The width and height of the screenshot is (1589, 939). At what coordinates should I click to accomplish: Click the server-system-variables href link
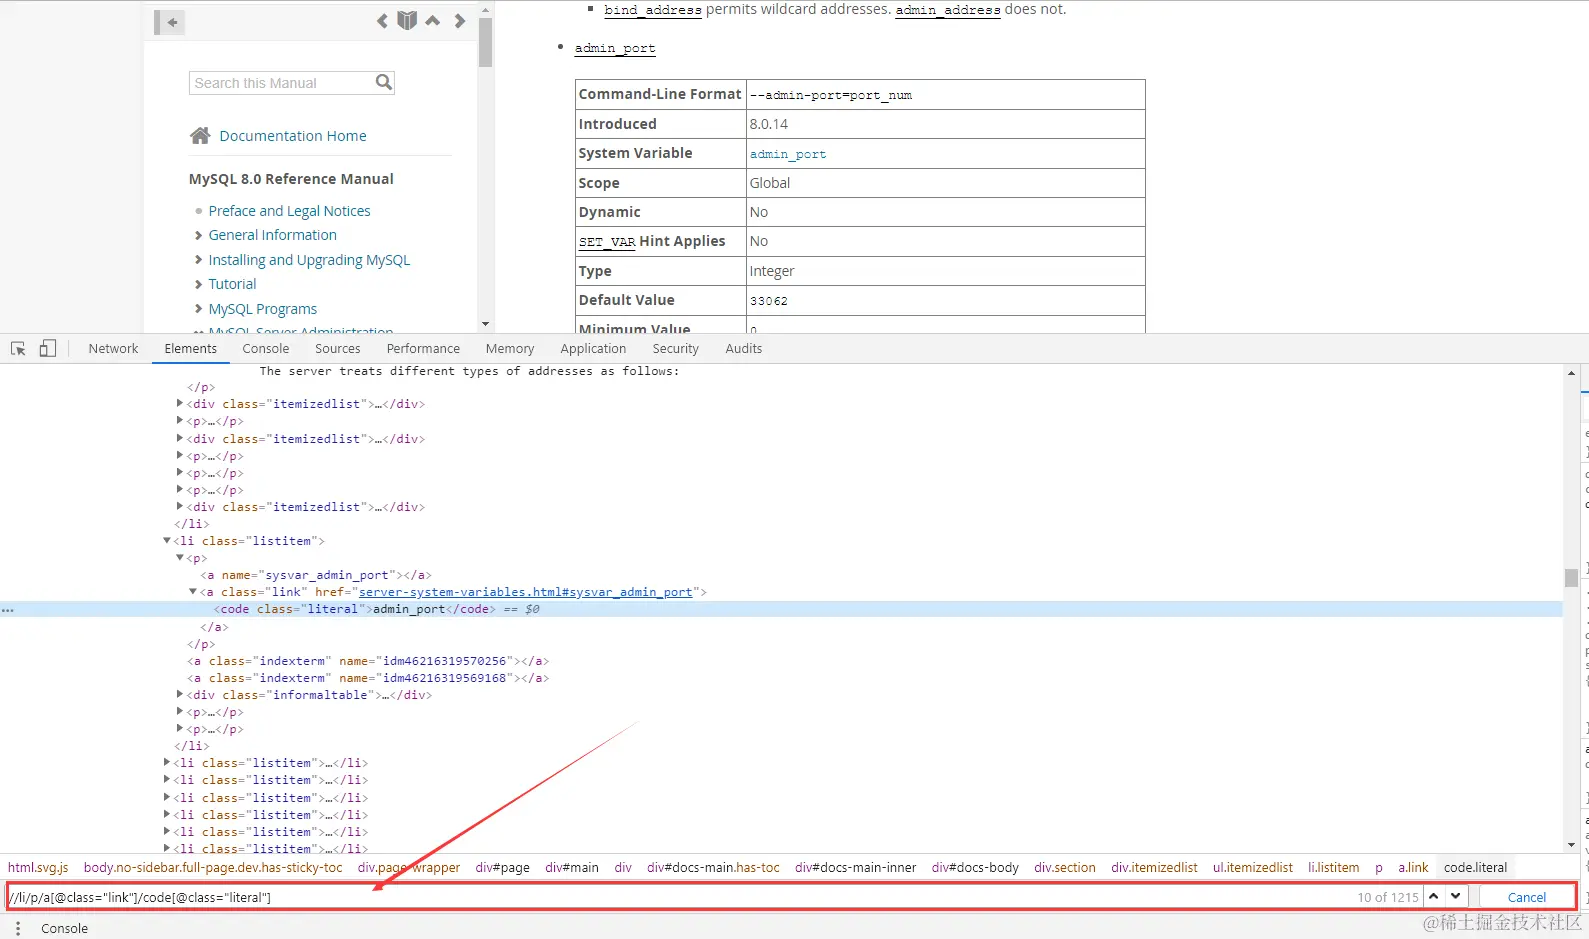525,592
